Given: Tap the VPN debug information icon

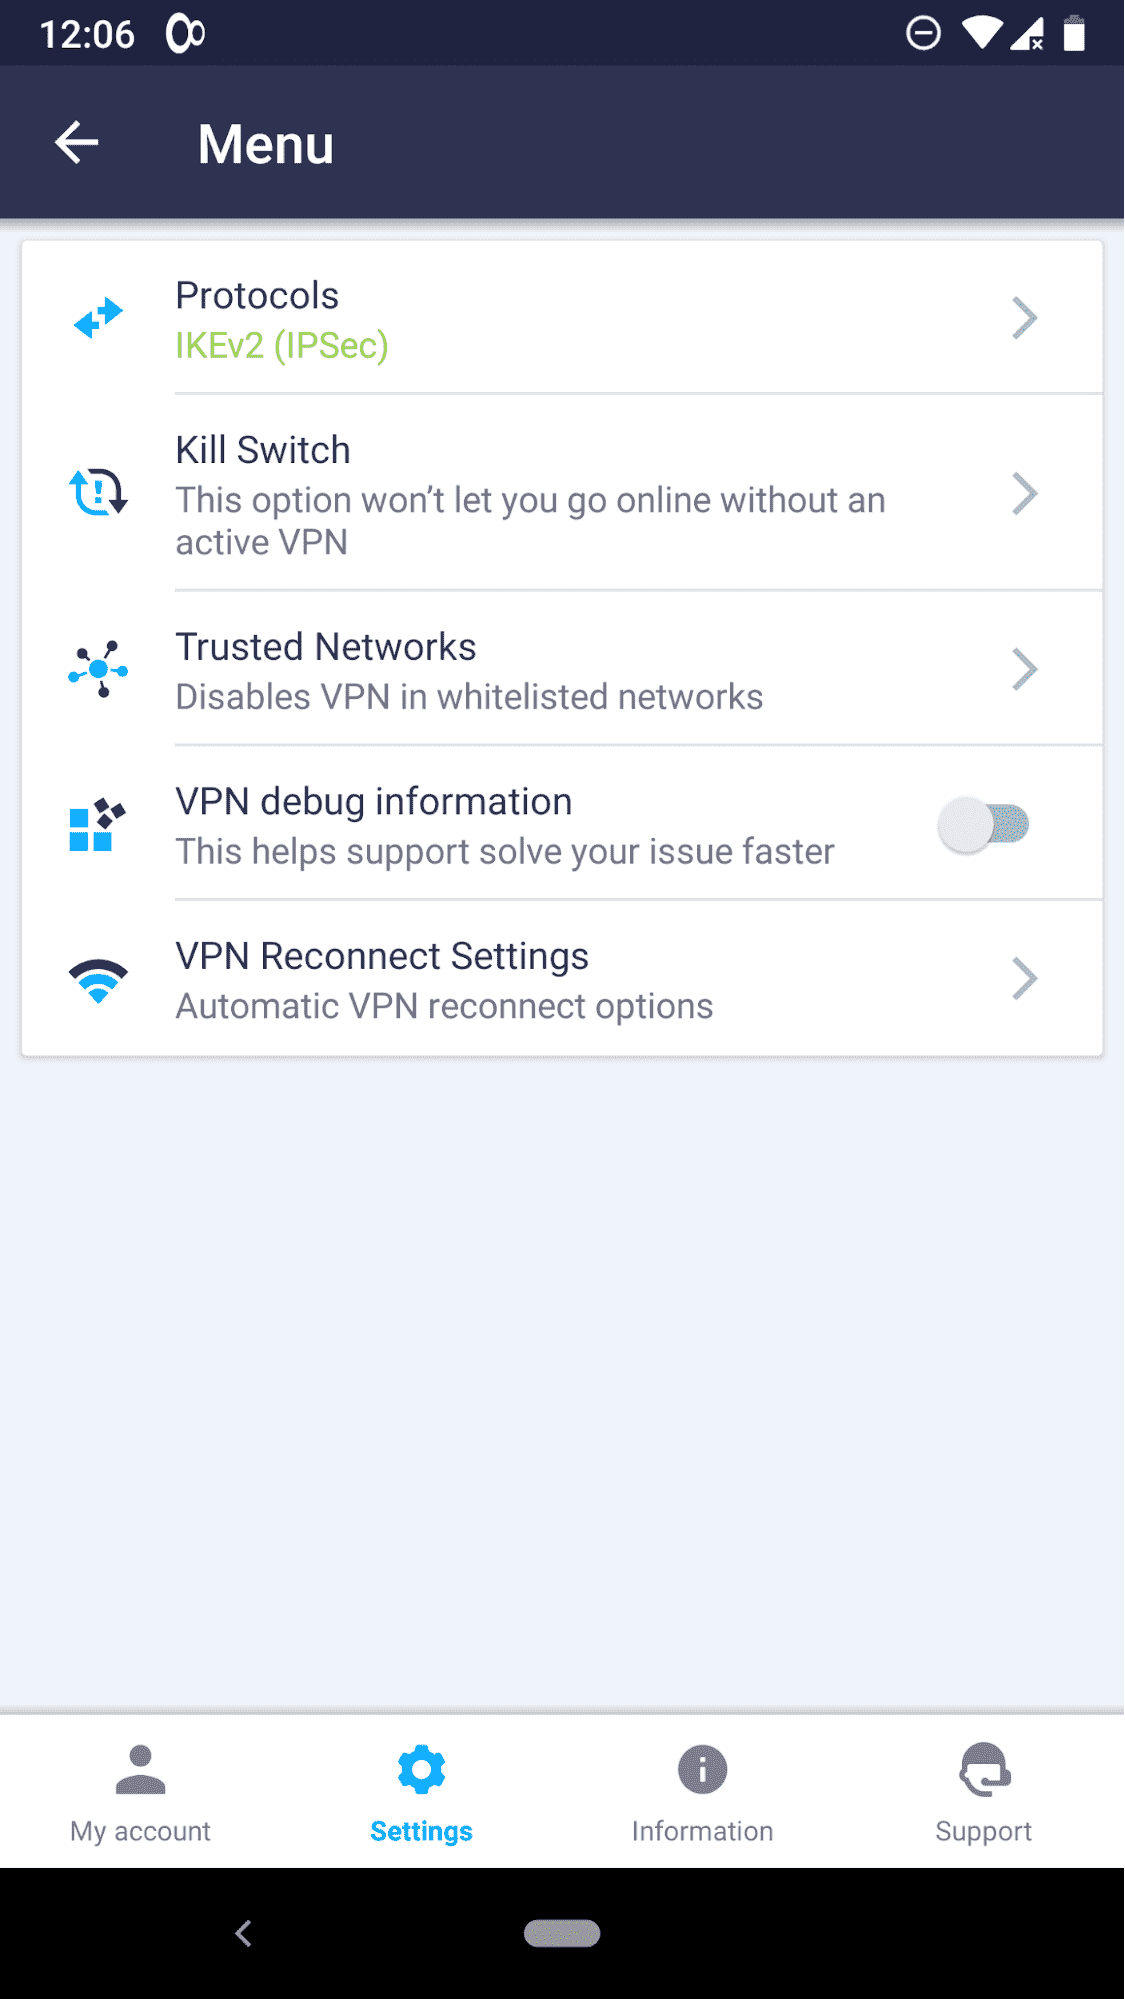Looking at the screenshot, I should click(x=97, y=825).
